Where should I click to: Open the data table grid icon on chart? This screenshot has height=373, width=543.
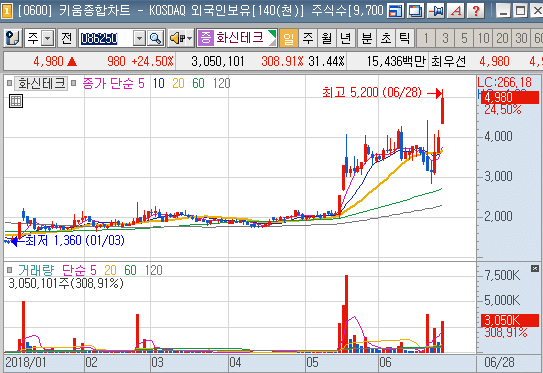[16, 101]
